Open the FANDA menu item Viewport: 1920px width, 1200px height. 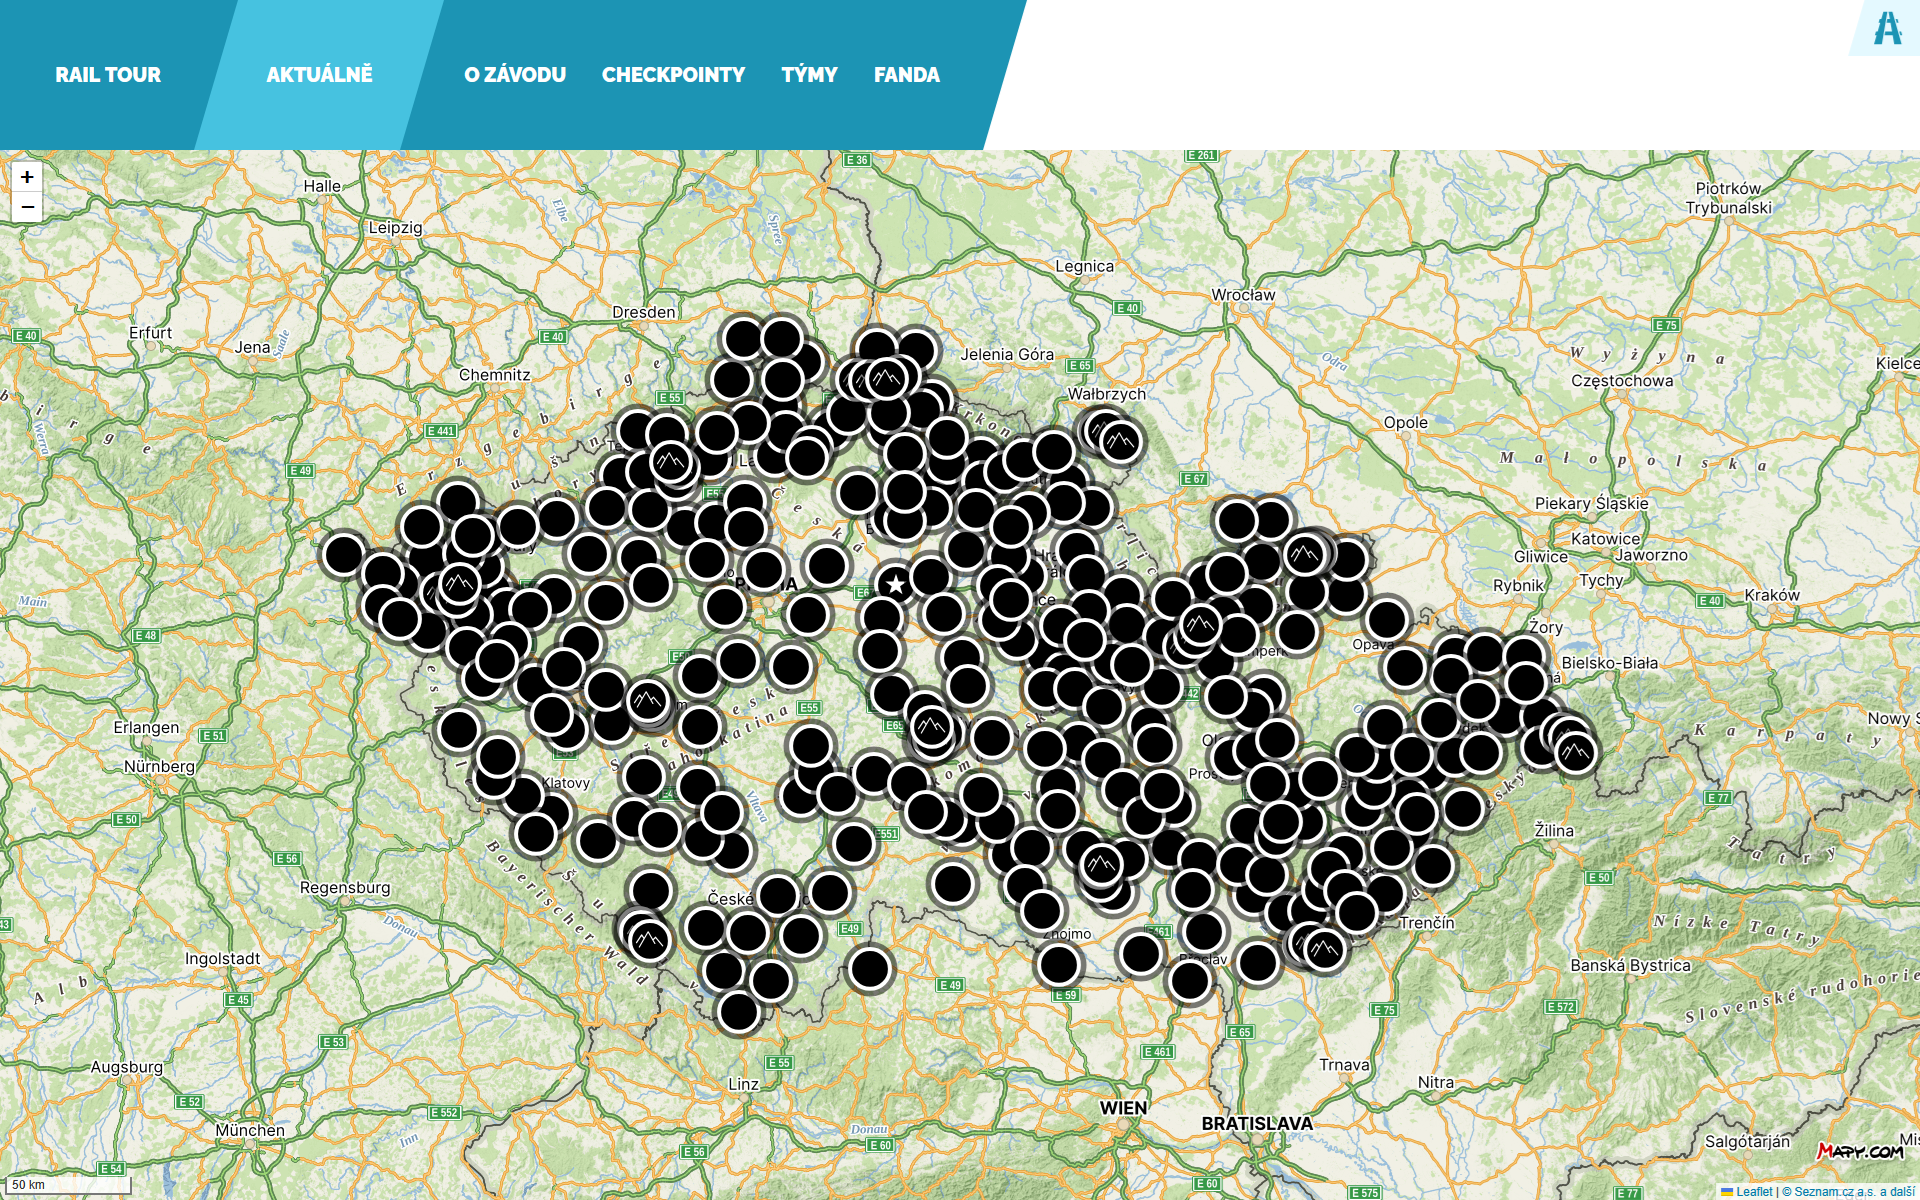tap(906, 75)
